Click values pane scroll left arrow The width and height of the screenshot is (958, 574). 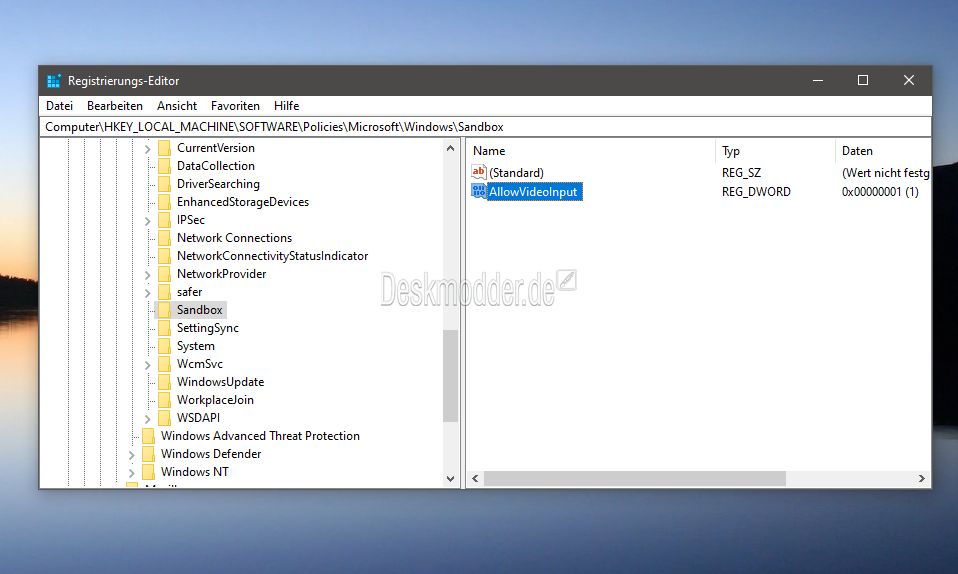coord(475,479)
